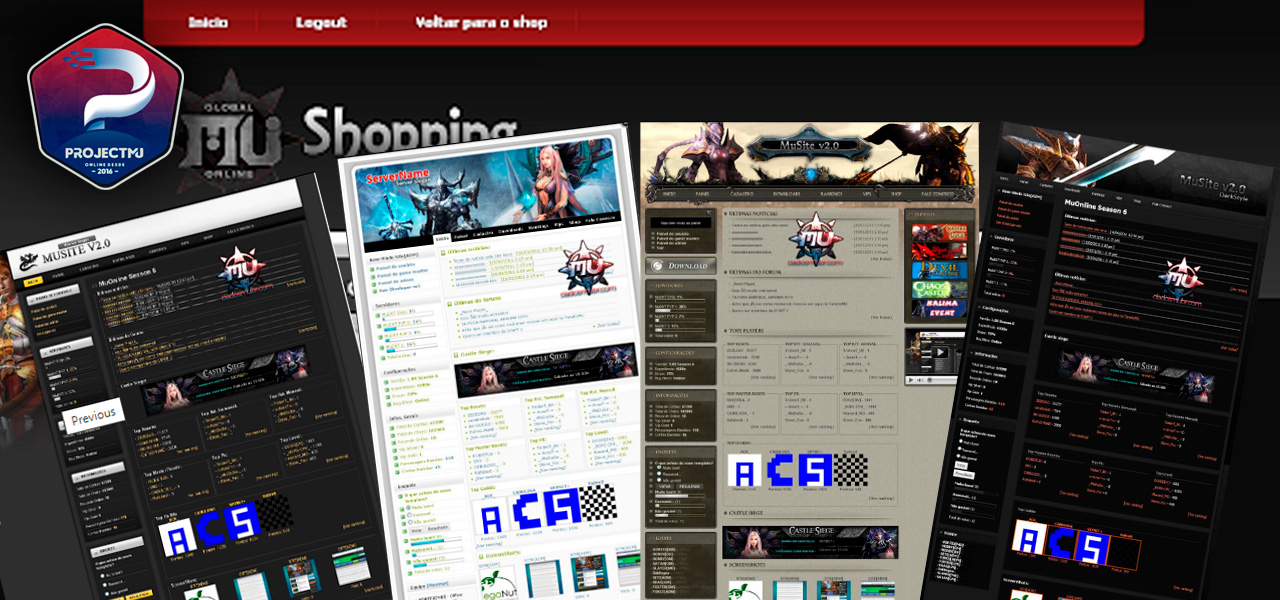Image resolution: width=1280 pixels, height=600 pixels.
Task: Open the Devil Square event banner
Action: [940, 270]
